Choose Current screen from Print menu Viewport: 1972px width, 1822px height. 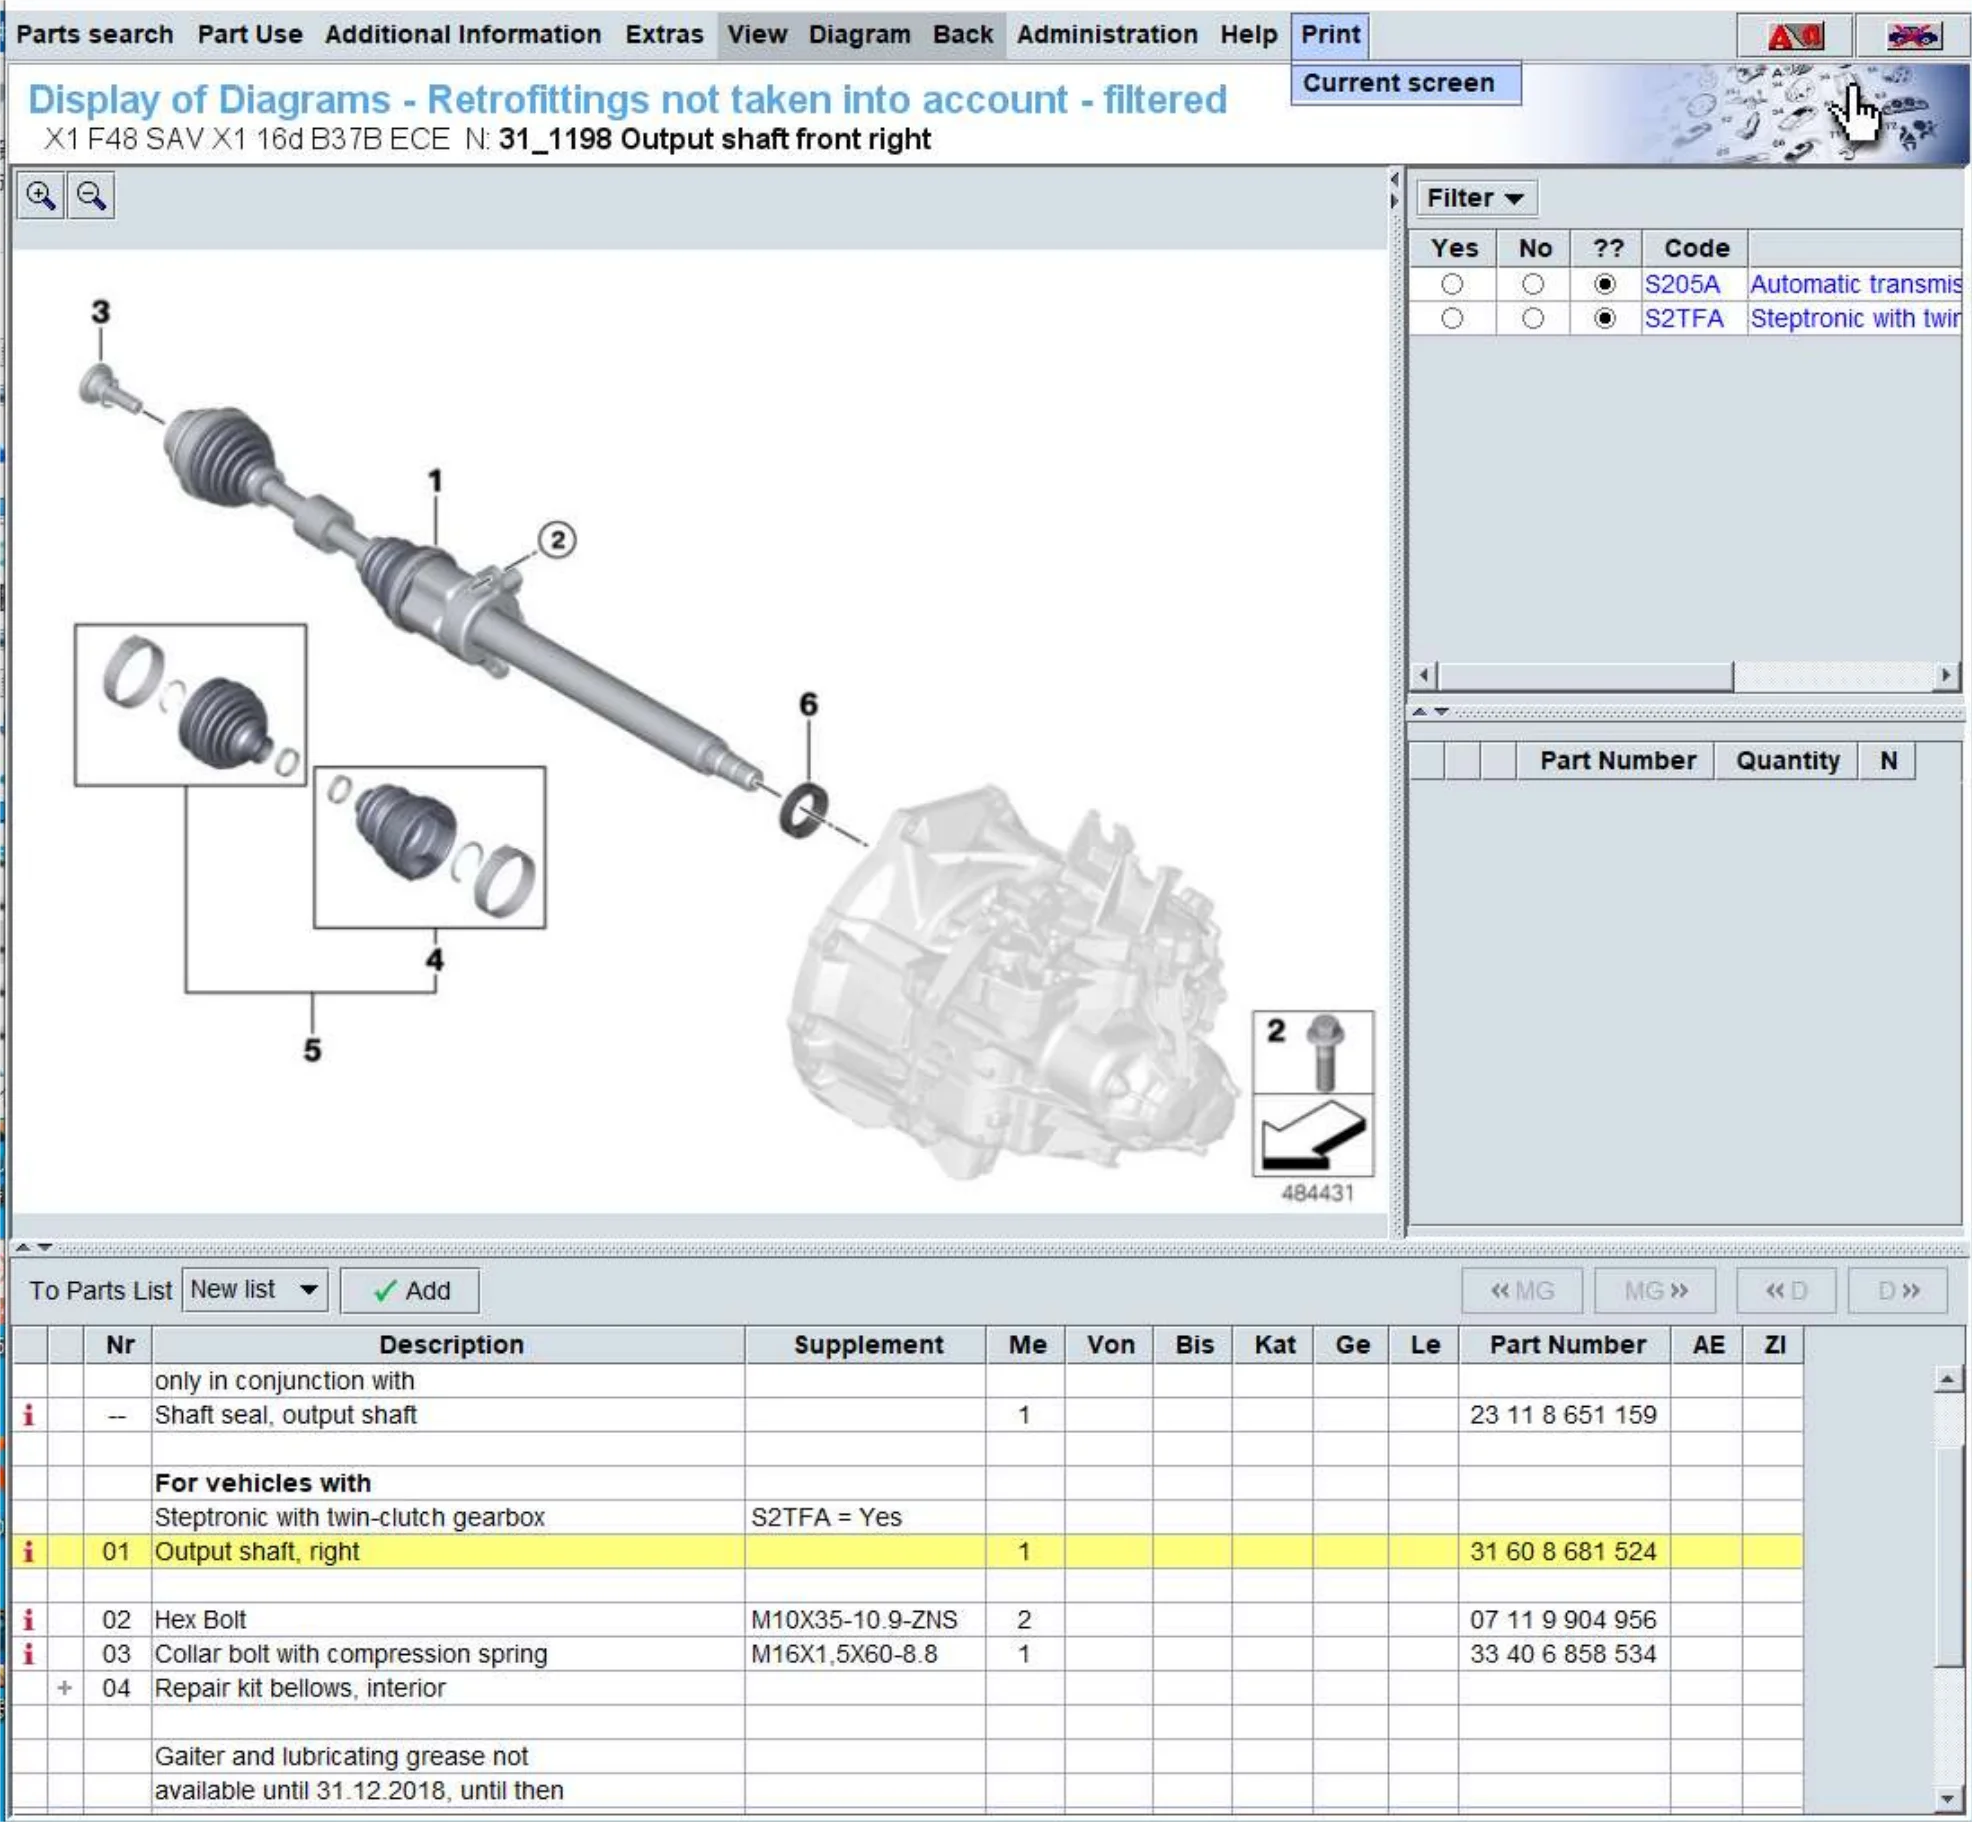[1406, 83]
